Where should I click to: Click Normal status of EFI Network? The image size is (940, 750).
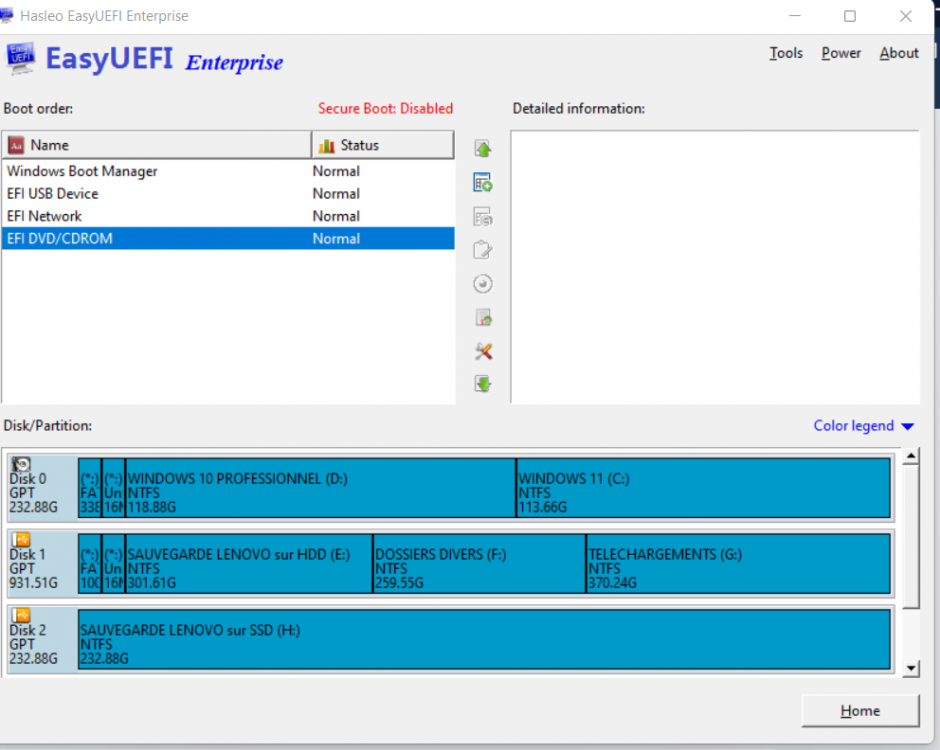pos(336,216)
